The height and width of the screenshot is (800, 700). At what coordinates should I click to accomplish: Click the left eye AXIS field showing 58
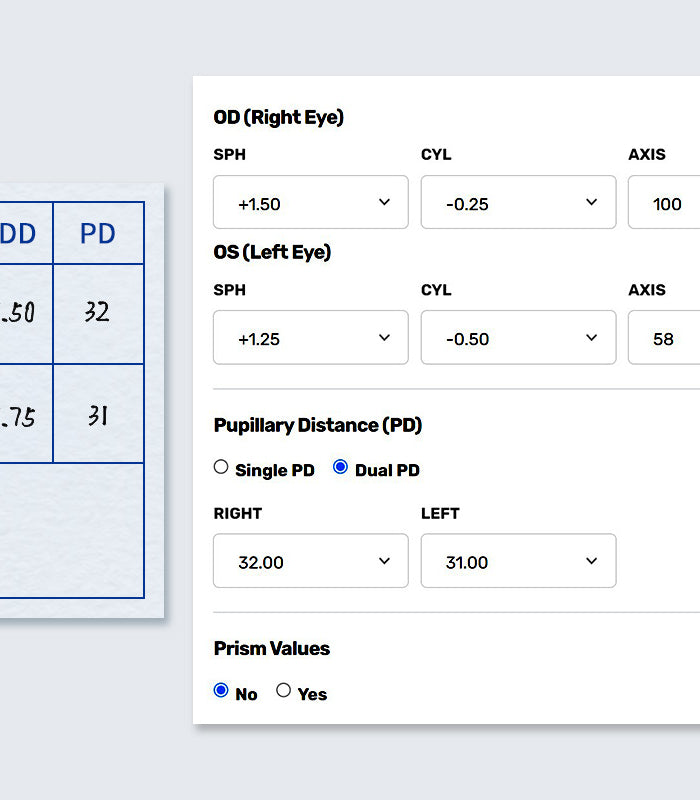pos(664,338)
